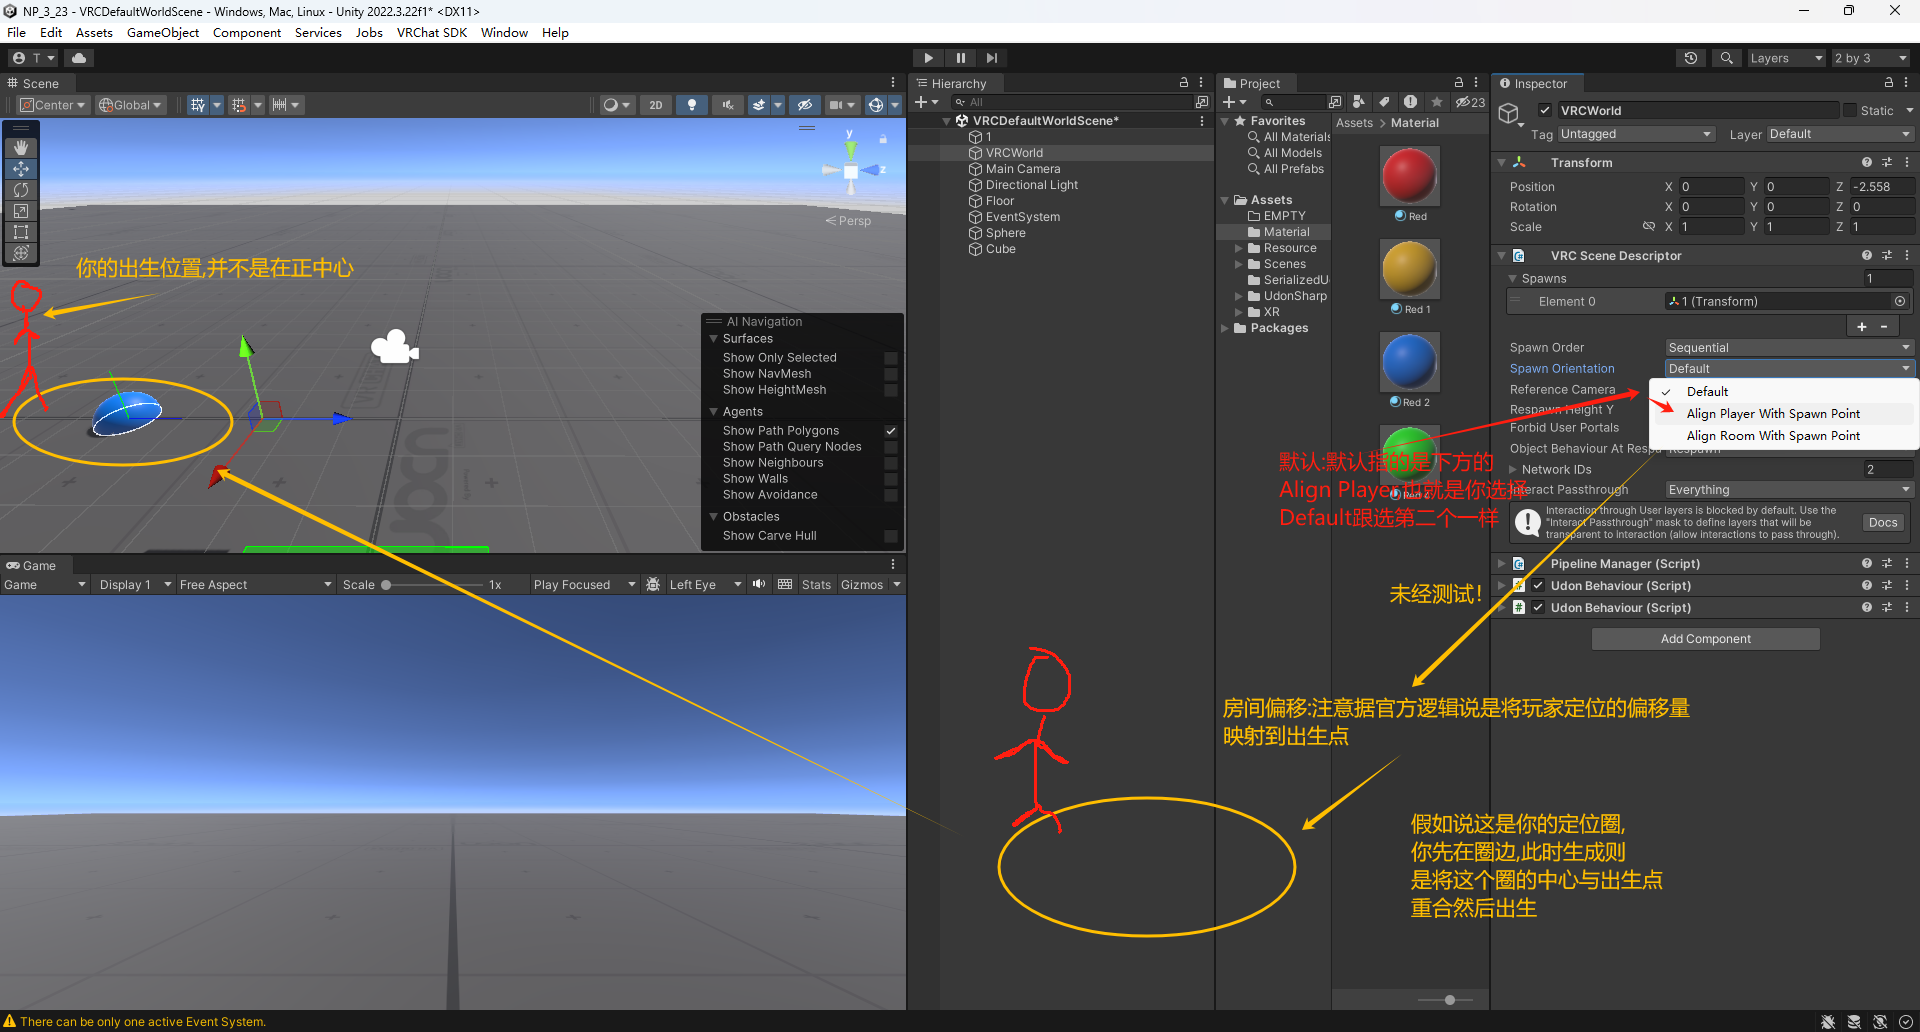Select the Rotate tool
Screen dimensions: 1920x1032
point(21,190)
